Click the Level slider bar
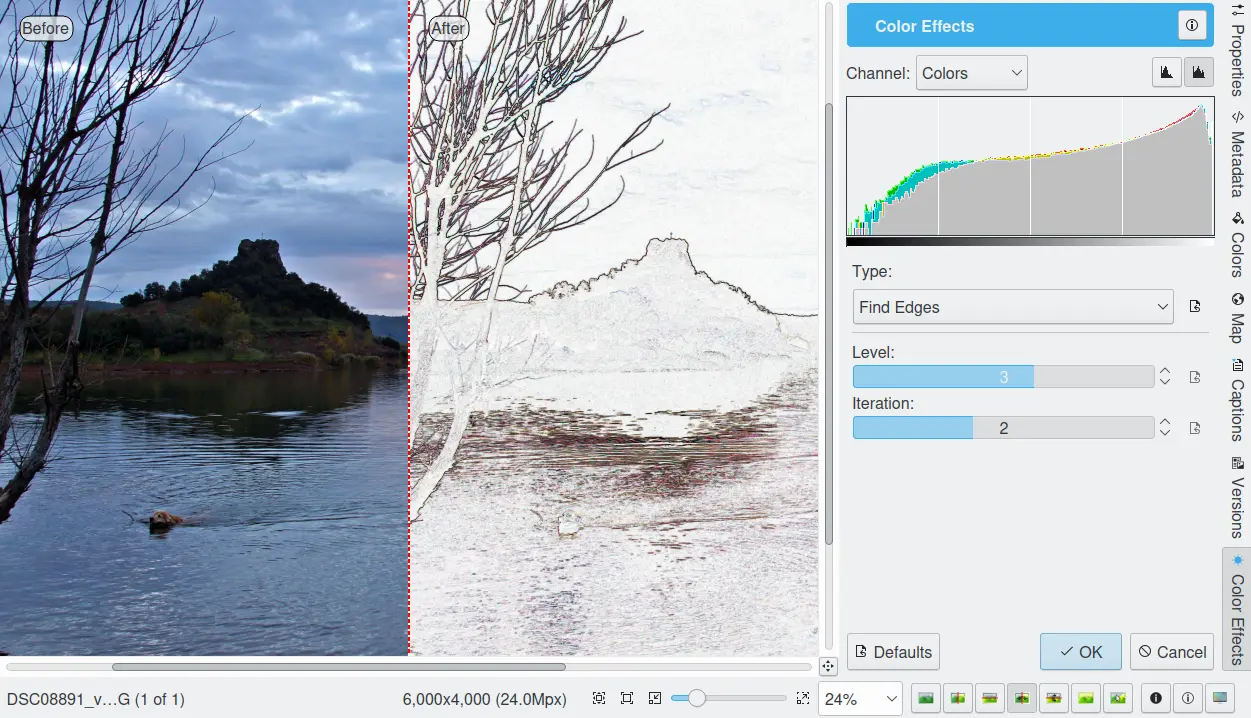This screenshot has width=1251, height=718. click(1003, 377)
